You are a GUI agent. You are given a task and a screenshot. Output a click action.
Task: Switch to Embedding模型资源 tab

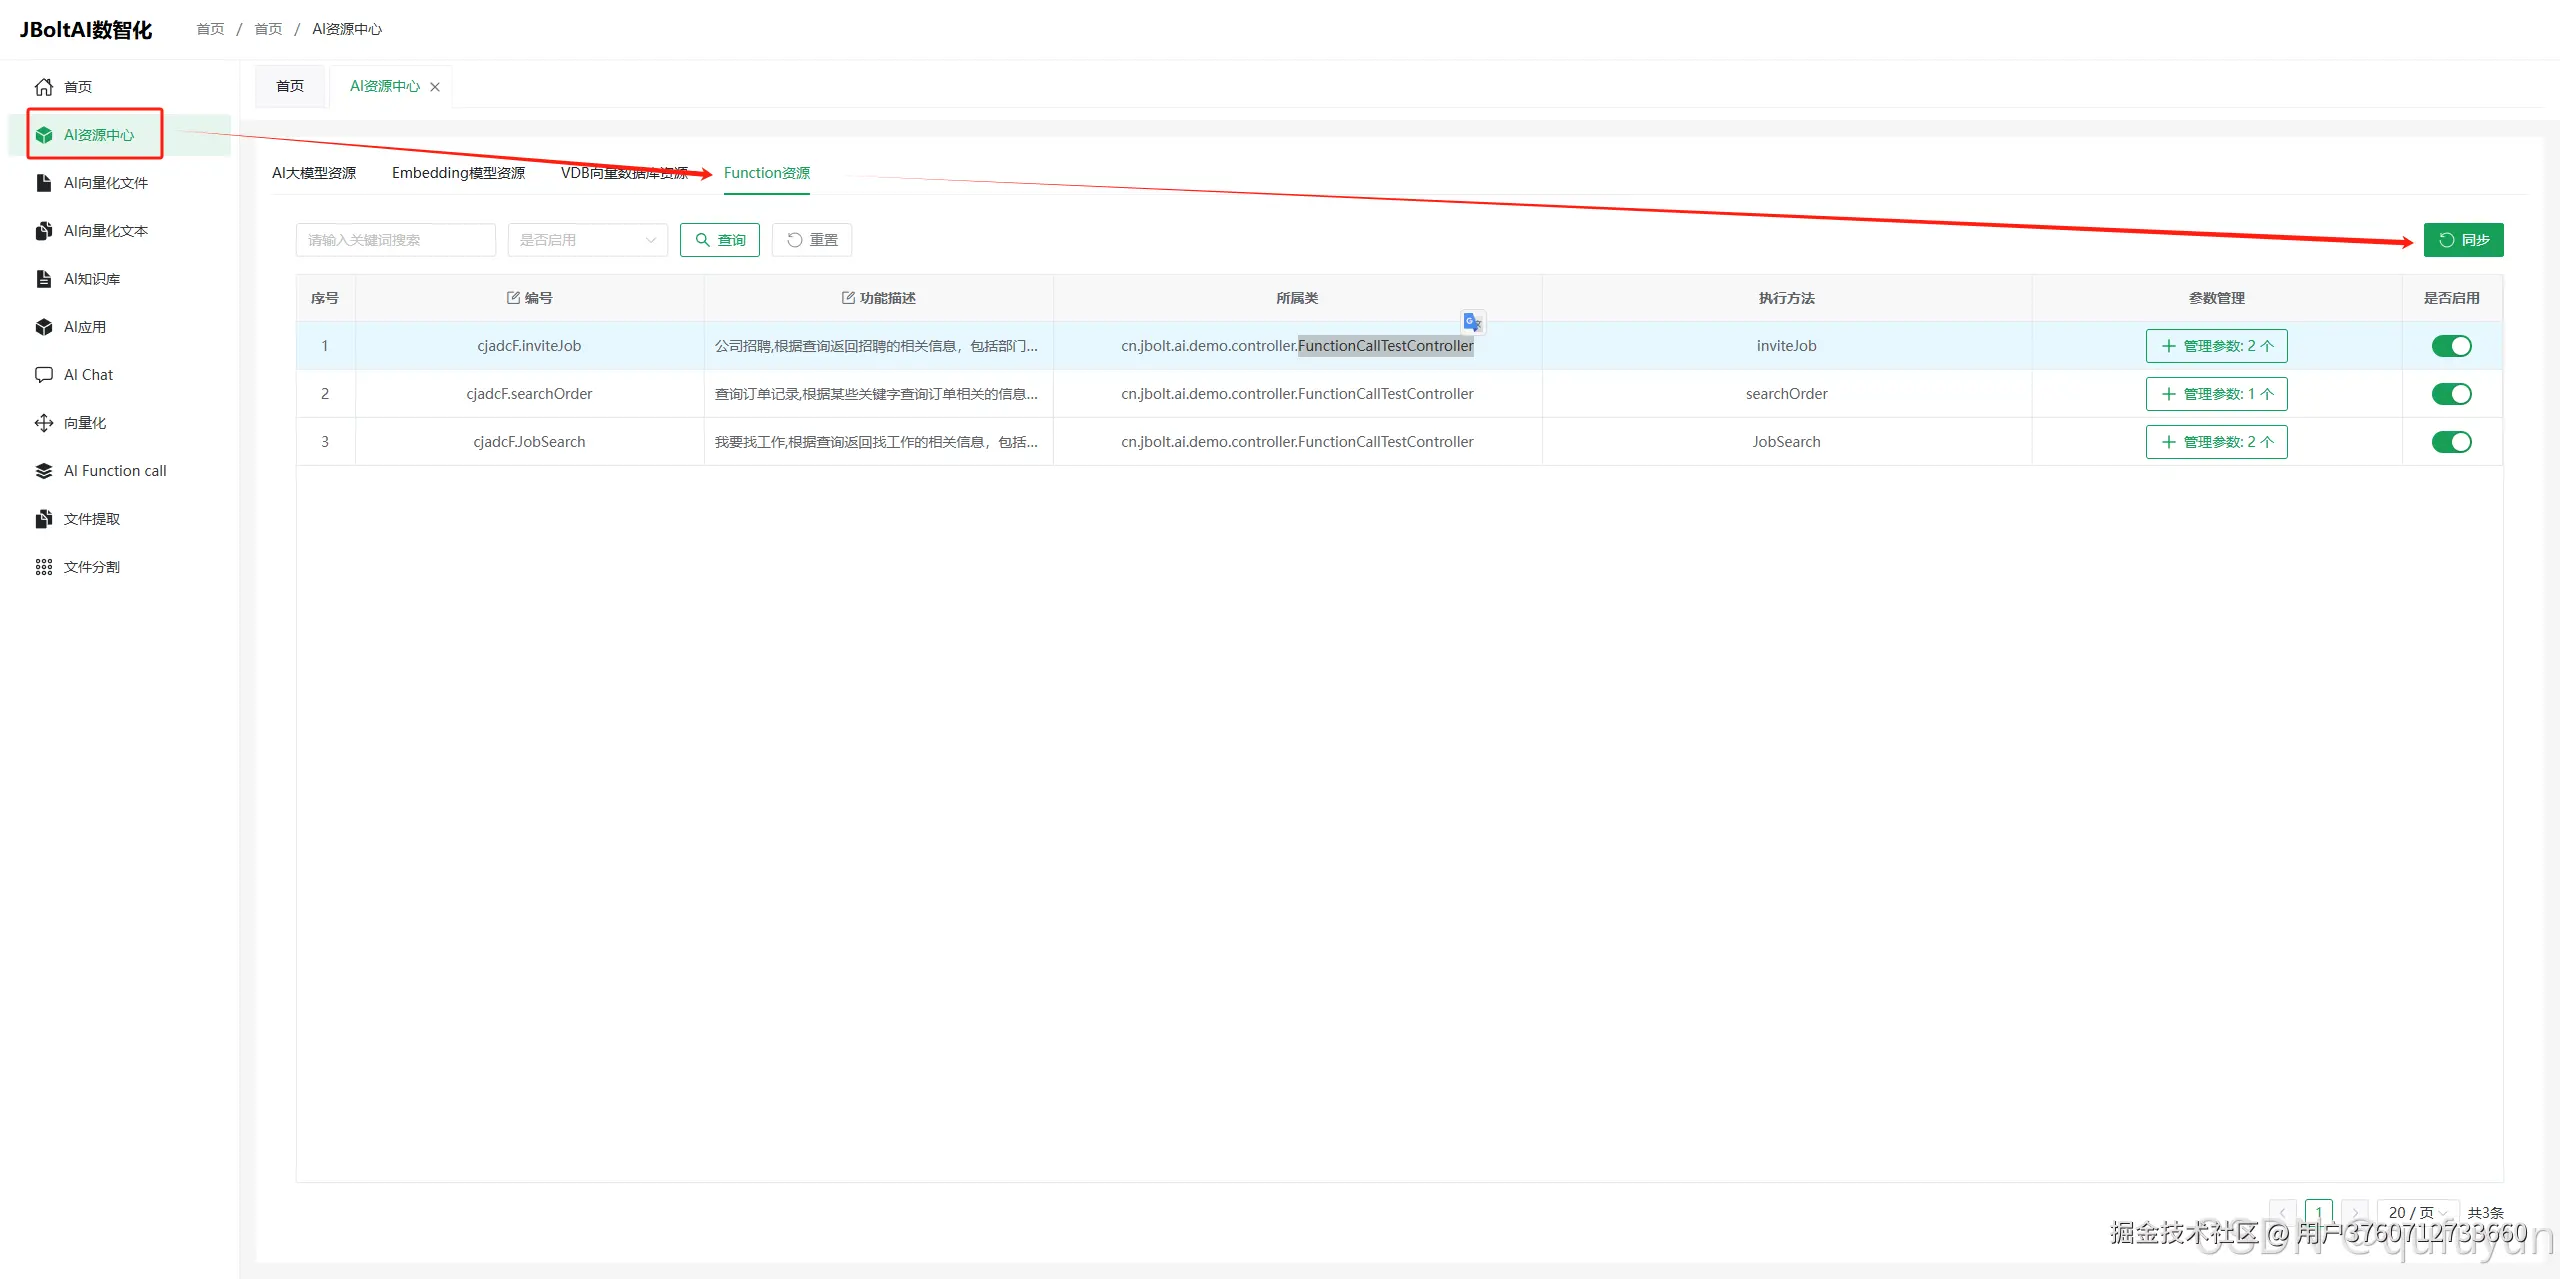(458, 173)
